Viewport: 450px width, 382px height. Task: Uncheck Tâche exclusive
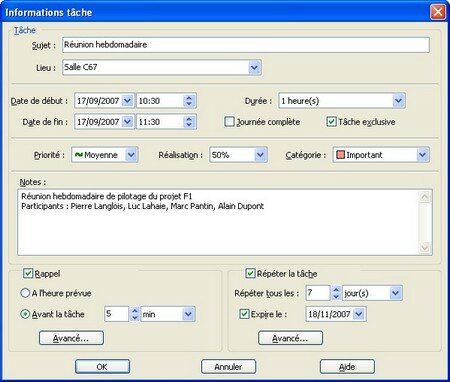click(x=331, y=122)
